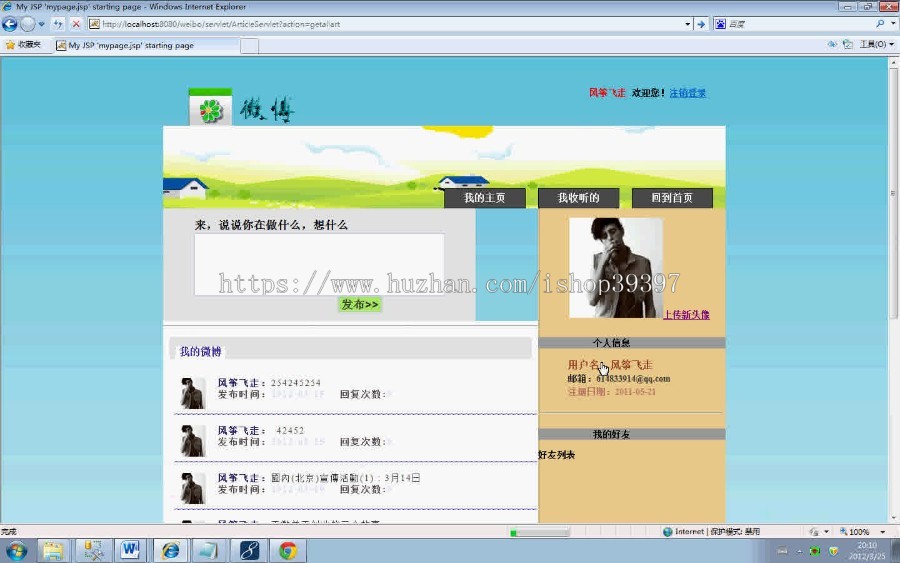Click the large profile photo

point(615,267)
